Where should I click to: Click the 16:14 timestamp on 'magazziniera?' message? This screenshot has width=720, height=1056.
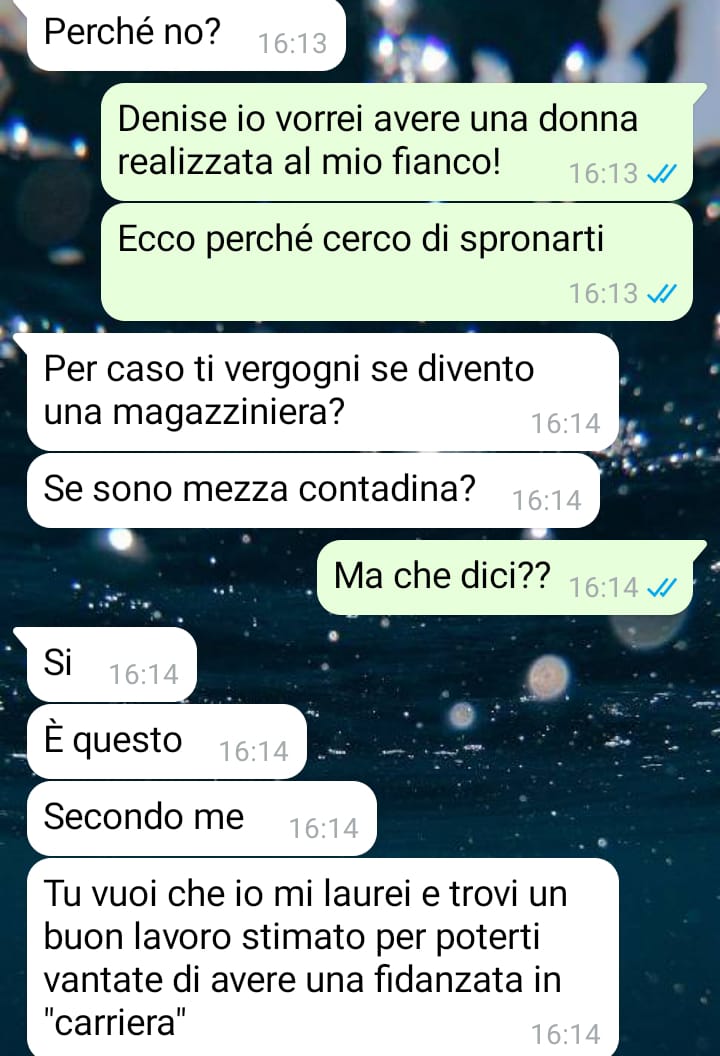pos(566,423)
